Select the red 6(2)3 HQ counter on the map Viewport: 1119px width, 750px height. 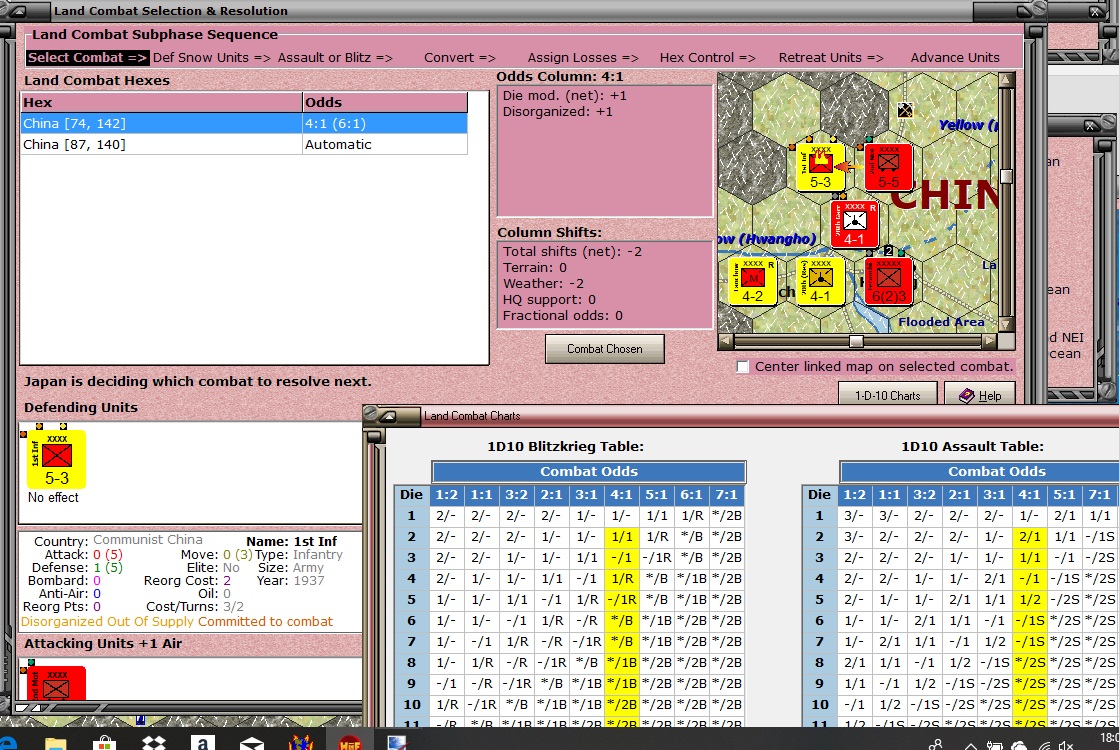point(888,281)
